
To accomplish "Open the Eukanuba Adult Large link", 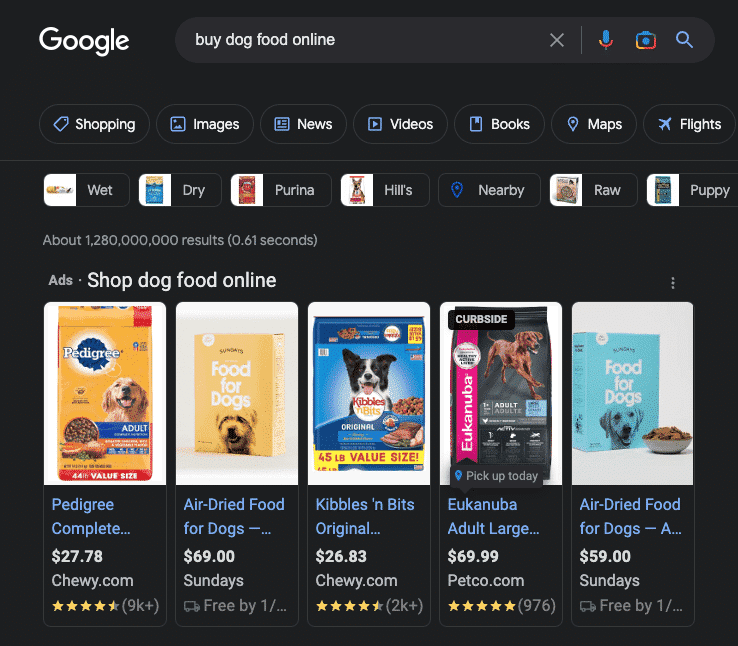I will click(494, 517).
